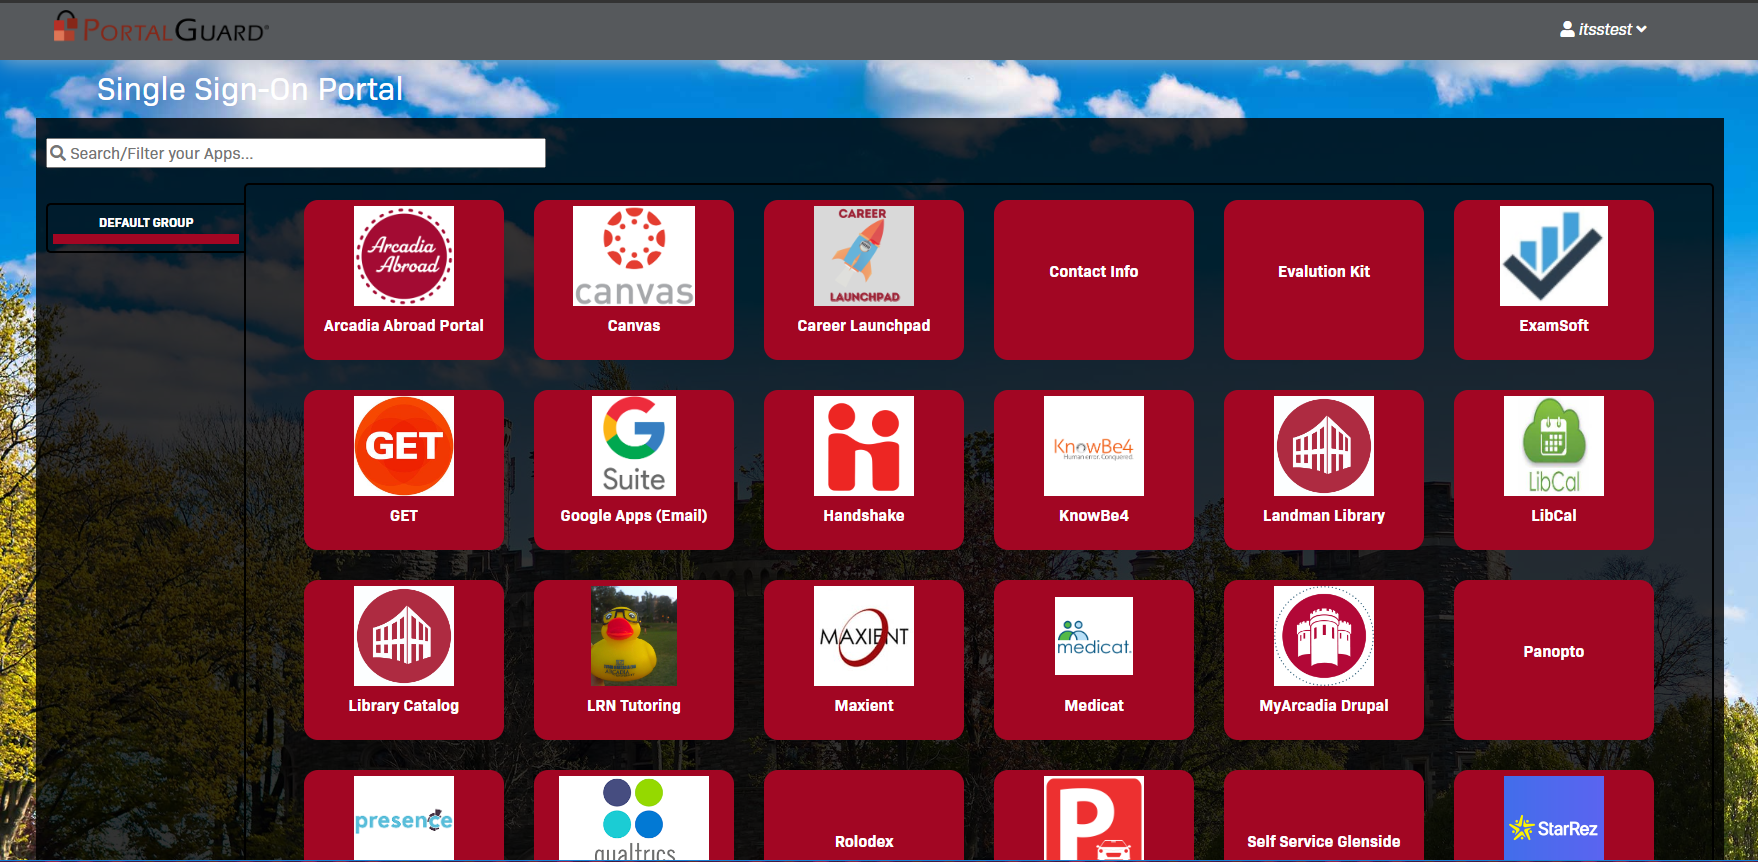Click the GET label text

[404, 516]
